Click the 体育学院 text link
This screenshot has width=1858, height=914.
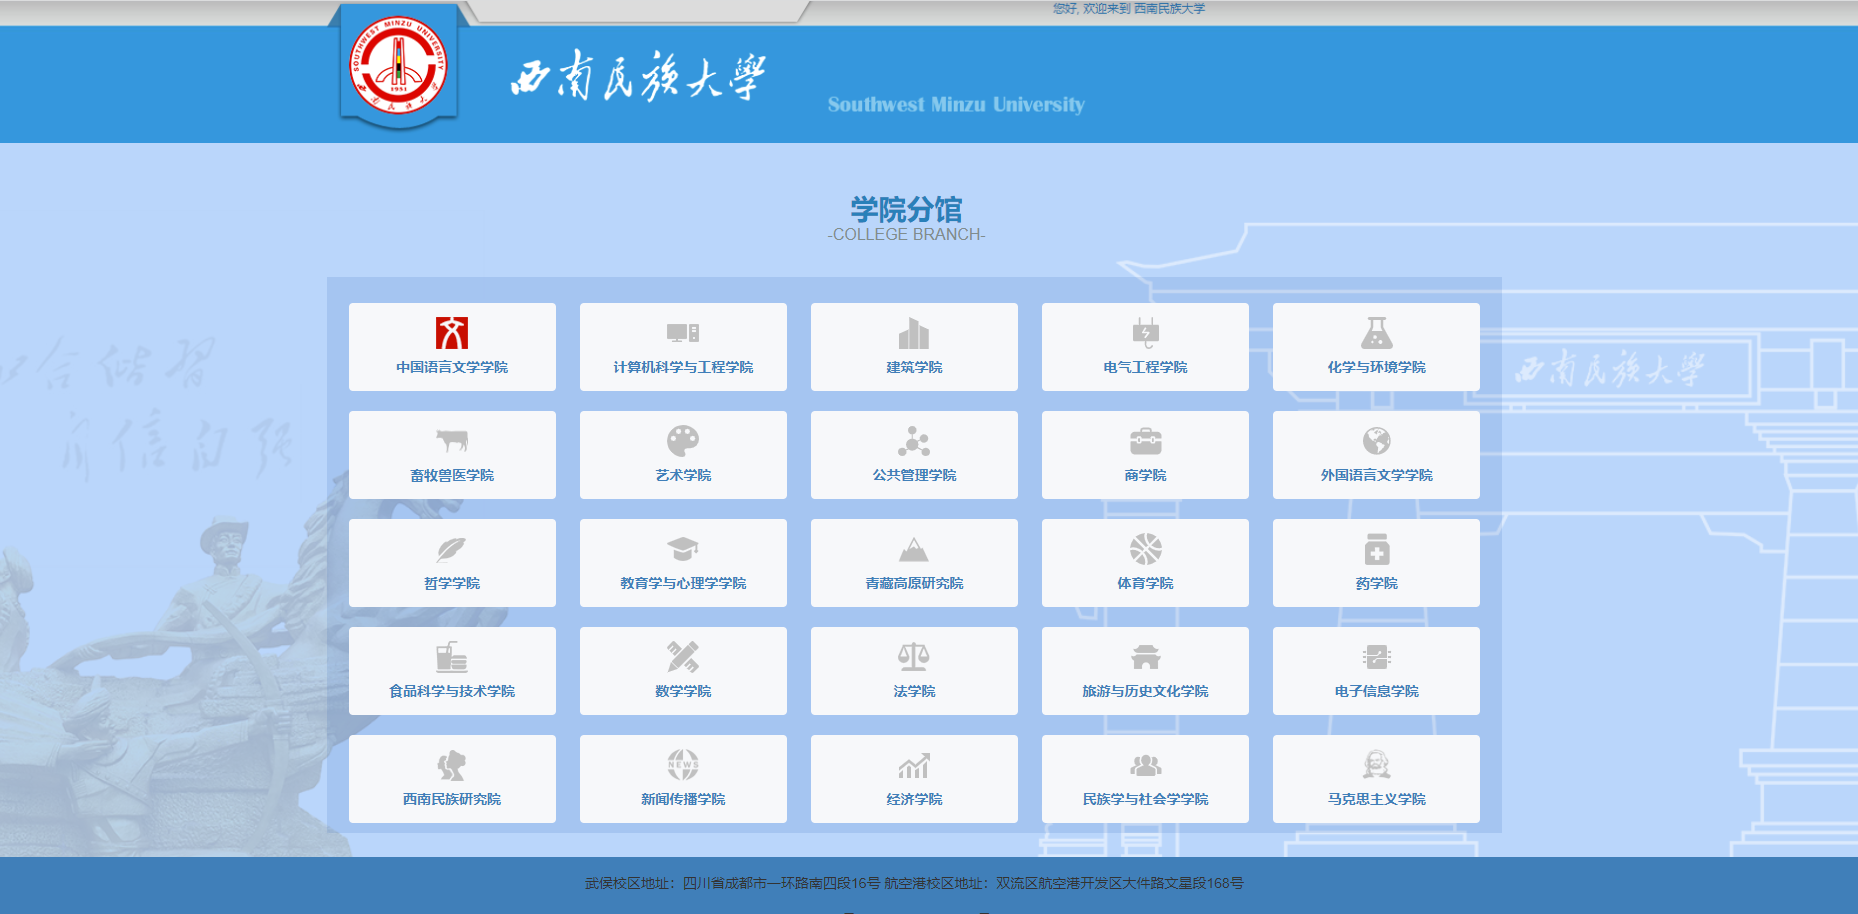(x=1145, y=583)
